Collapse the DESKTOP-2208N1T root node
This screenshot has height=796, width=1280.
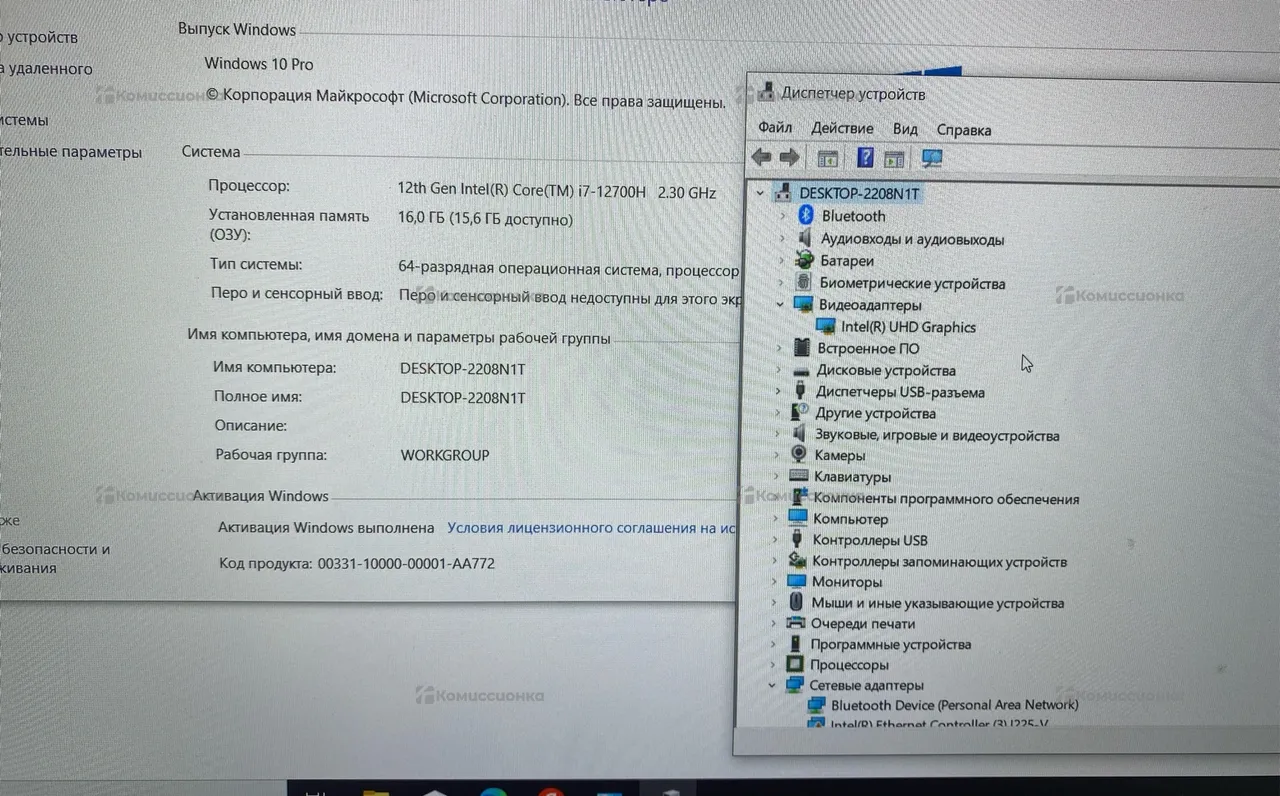760,193
